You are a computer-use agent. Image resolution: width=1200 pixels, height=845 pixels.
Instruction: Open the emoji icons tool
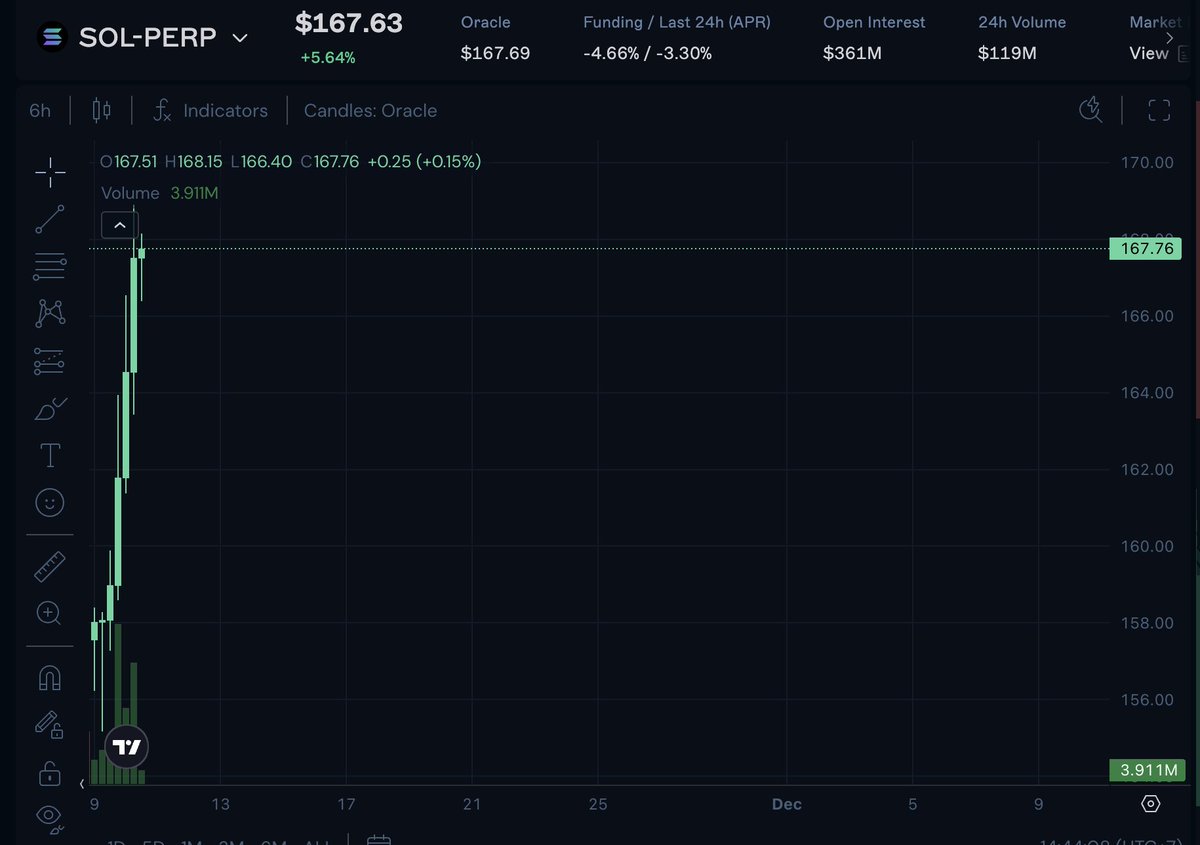point(50,502)
